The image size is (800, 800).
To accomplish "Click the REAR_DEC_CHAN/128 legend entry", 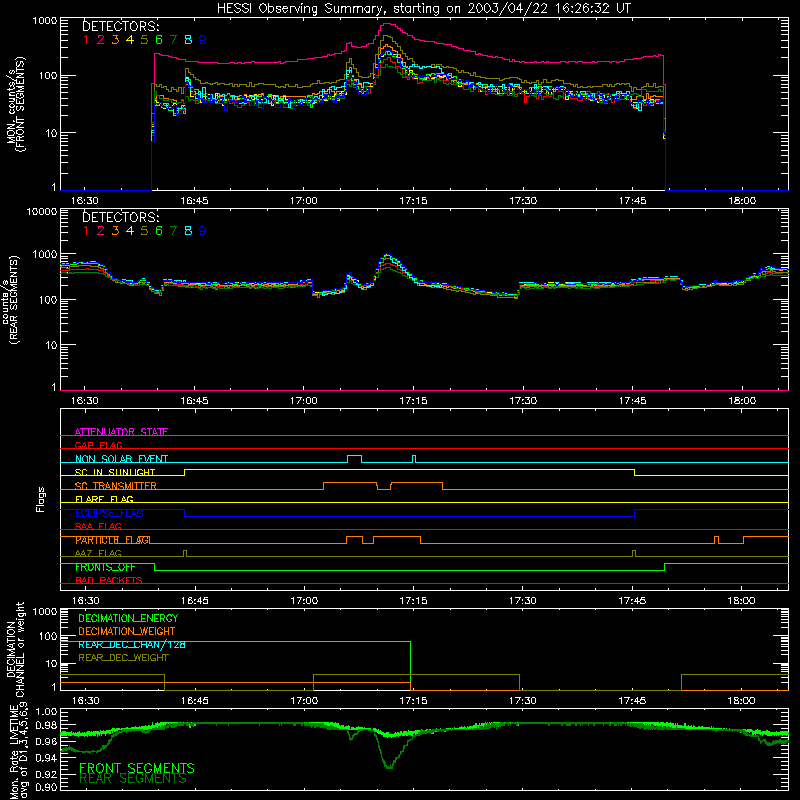I will [132, 645].
